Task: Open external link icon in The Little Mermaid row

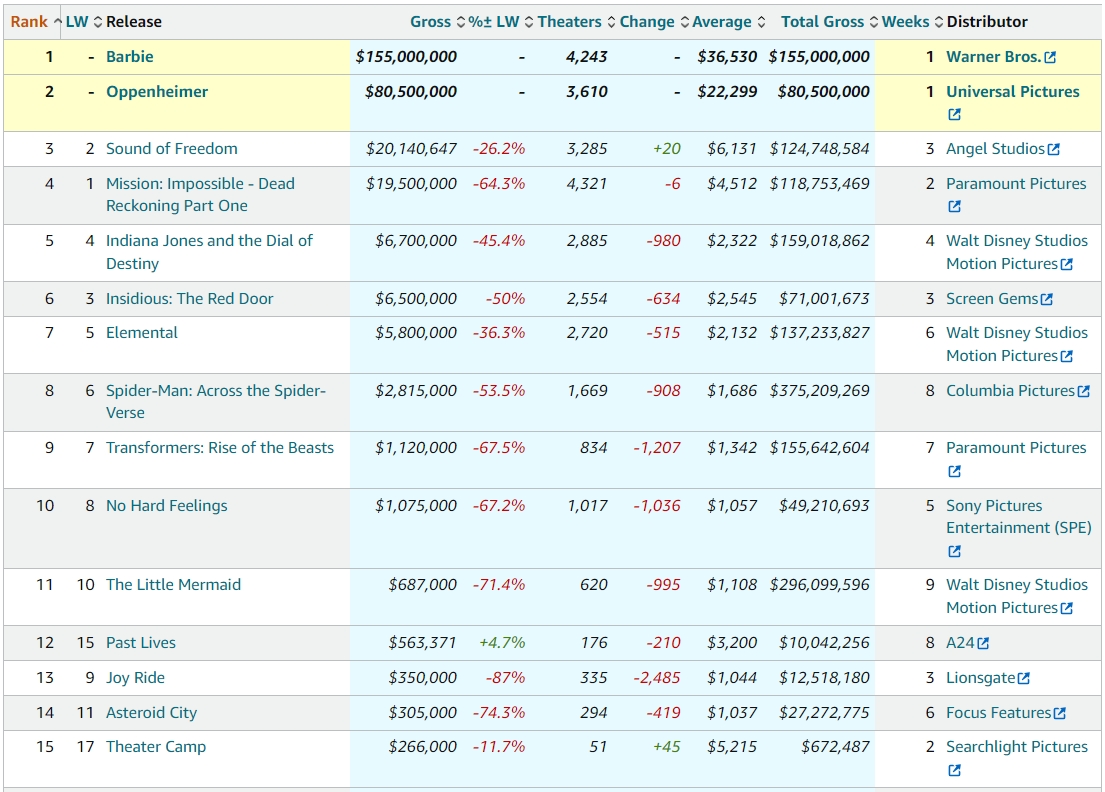Action: tap(1067, 608)
